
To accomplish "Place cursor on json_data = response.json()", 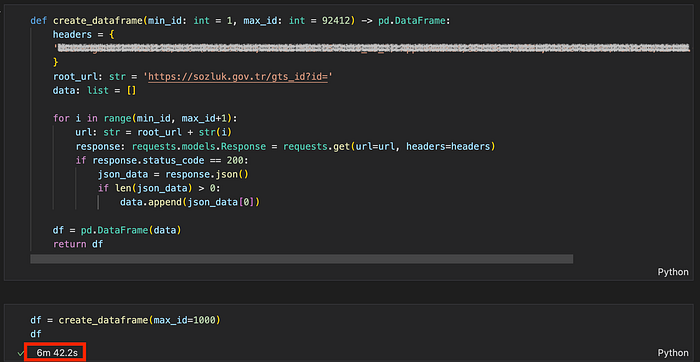I will tap(173, 174).
